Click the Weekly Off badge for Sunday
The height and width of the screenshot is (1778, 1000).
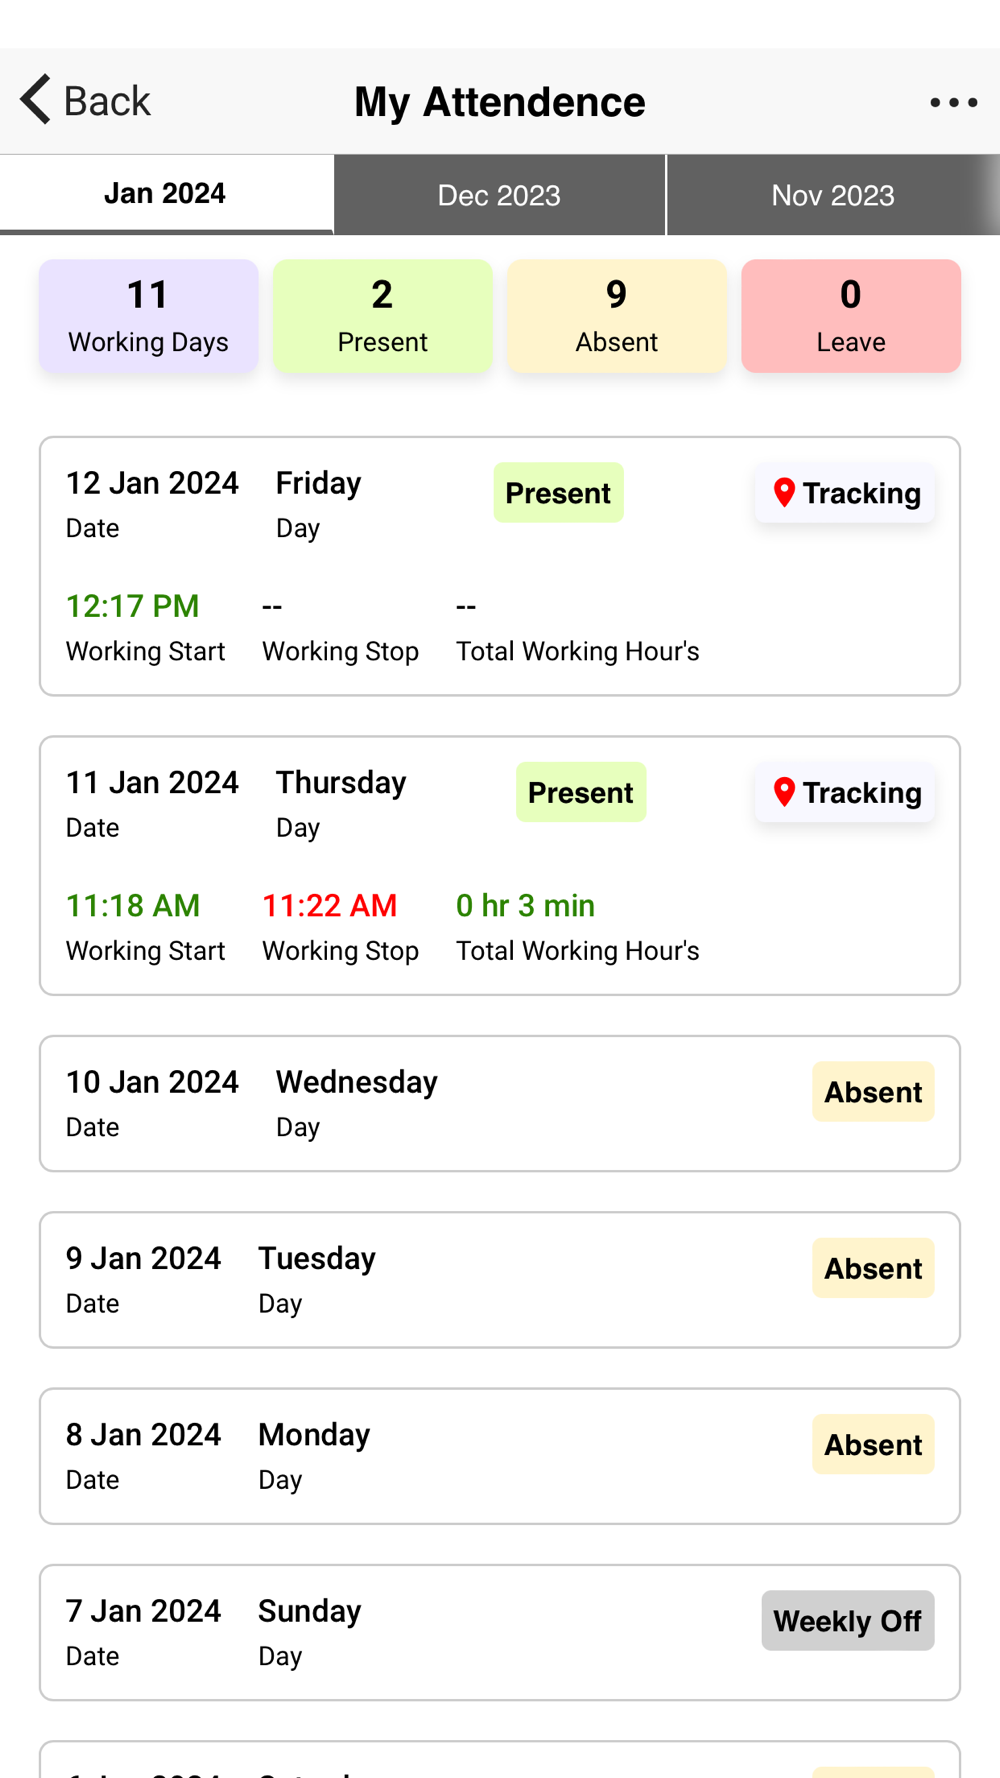pyautogui.click(x=848, y=1620)
